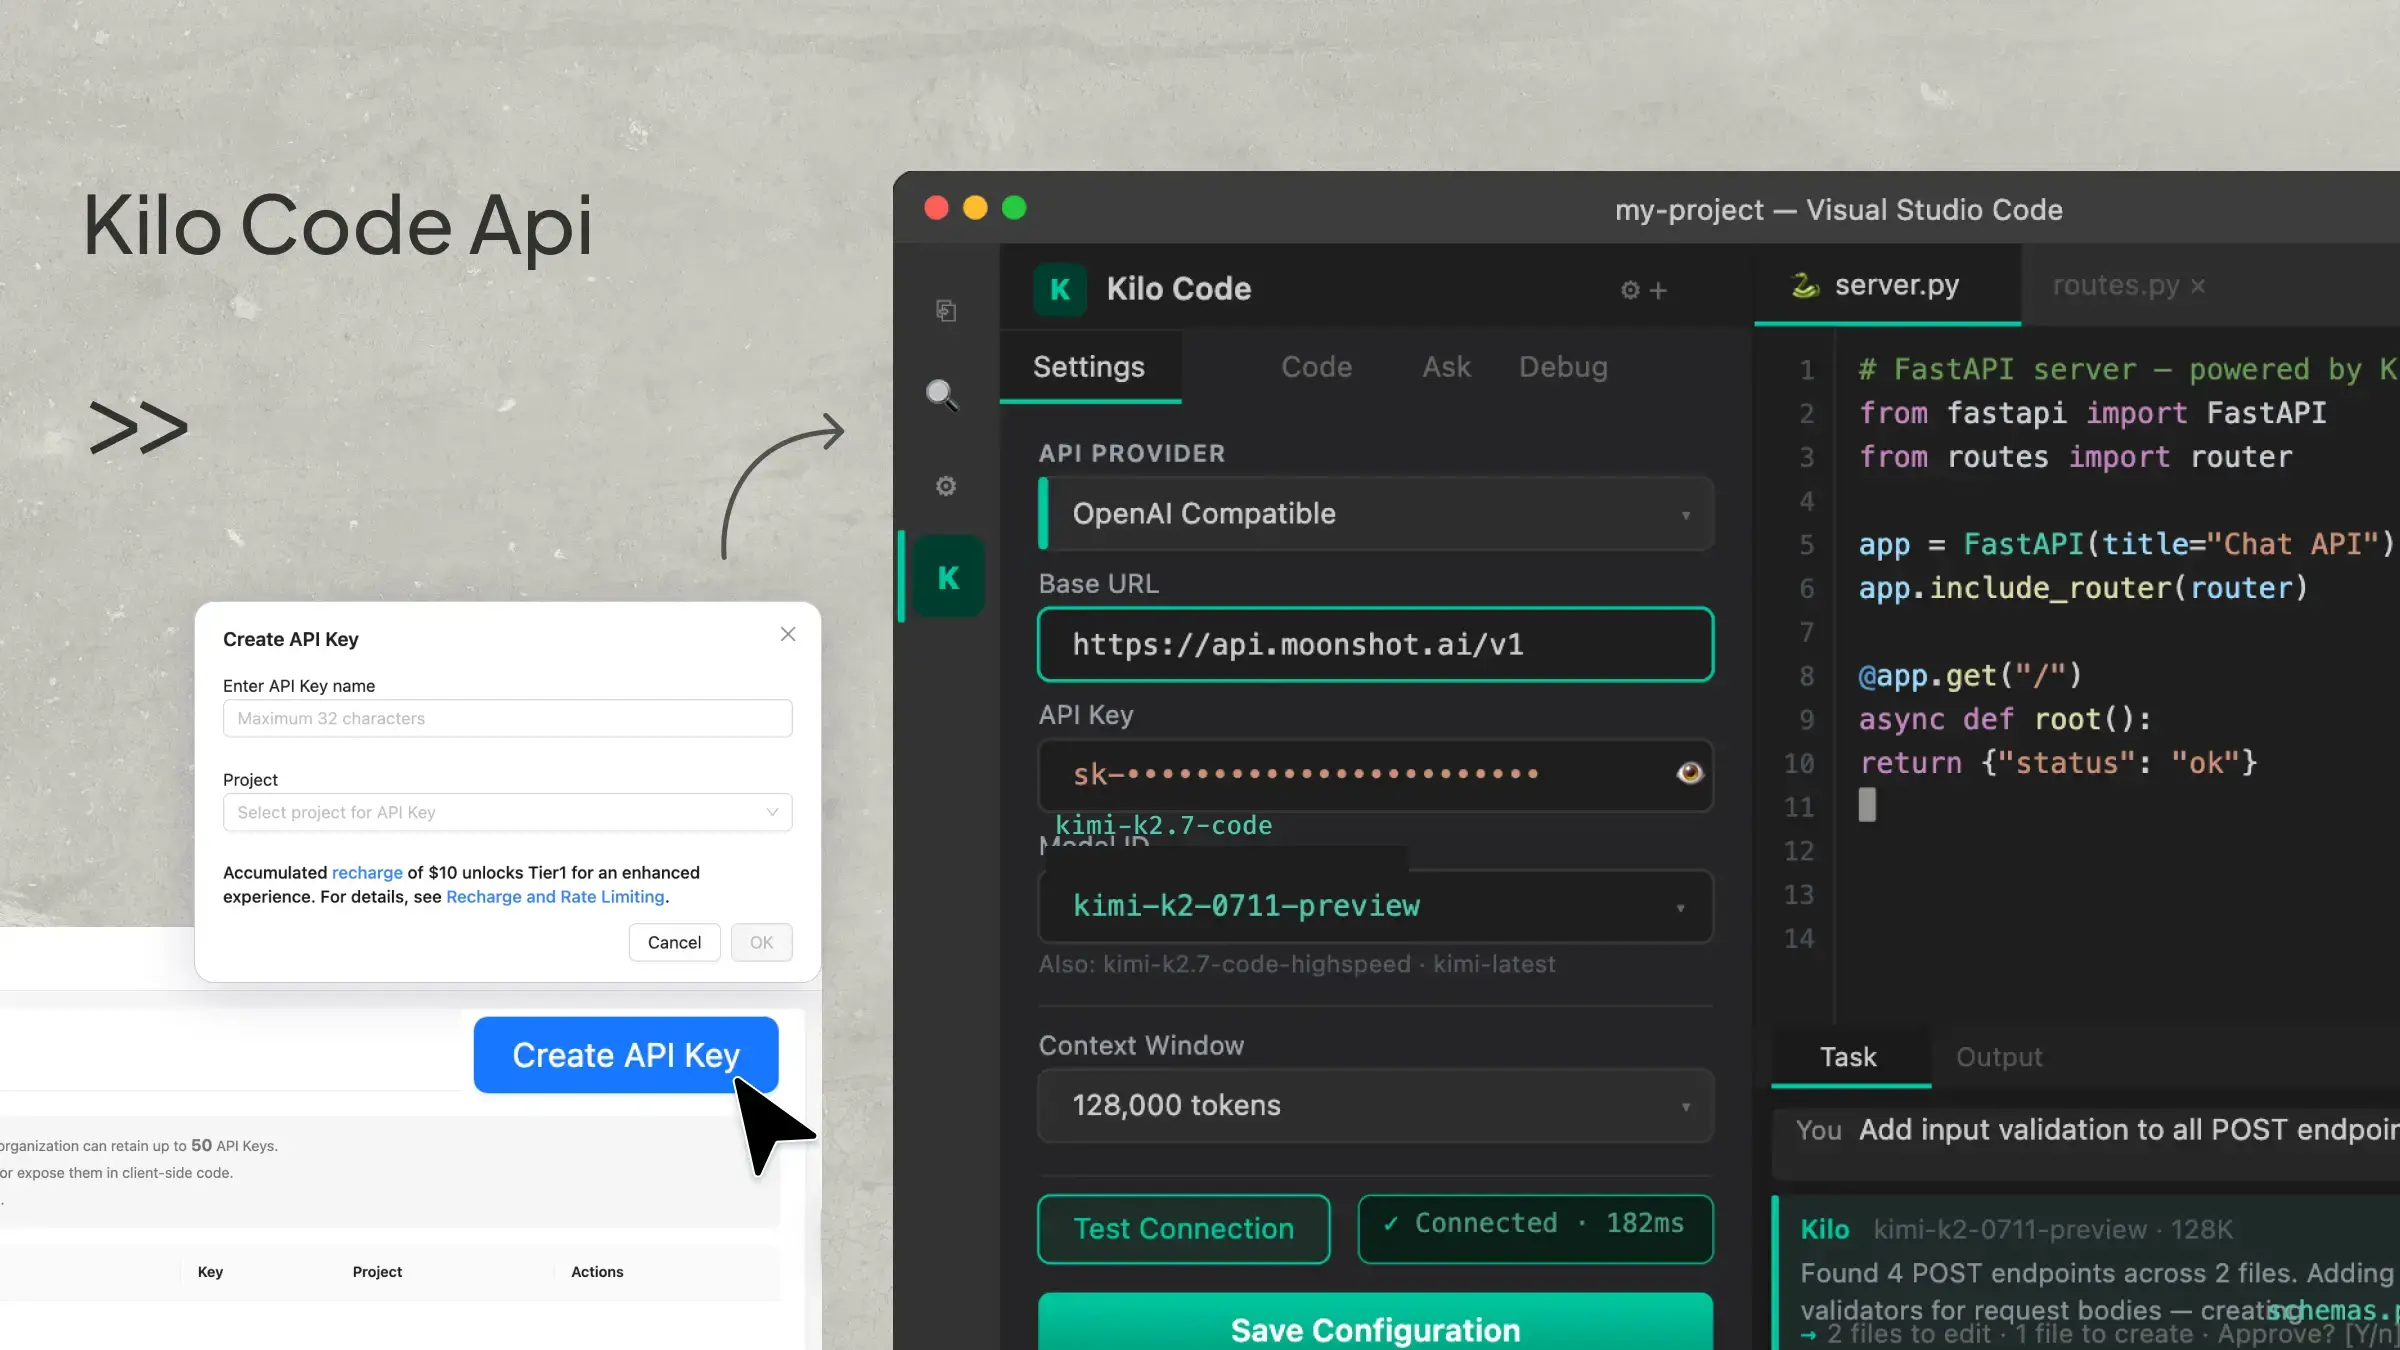Image resolution: width=2400 pixels, height=1350 pixels.
Task: Switch to the Code tab
Action: point(1317,367)
